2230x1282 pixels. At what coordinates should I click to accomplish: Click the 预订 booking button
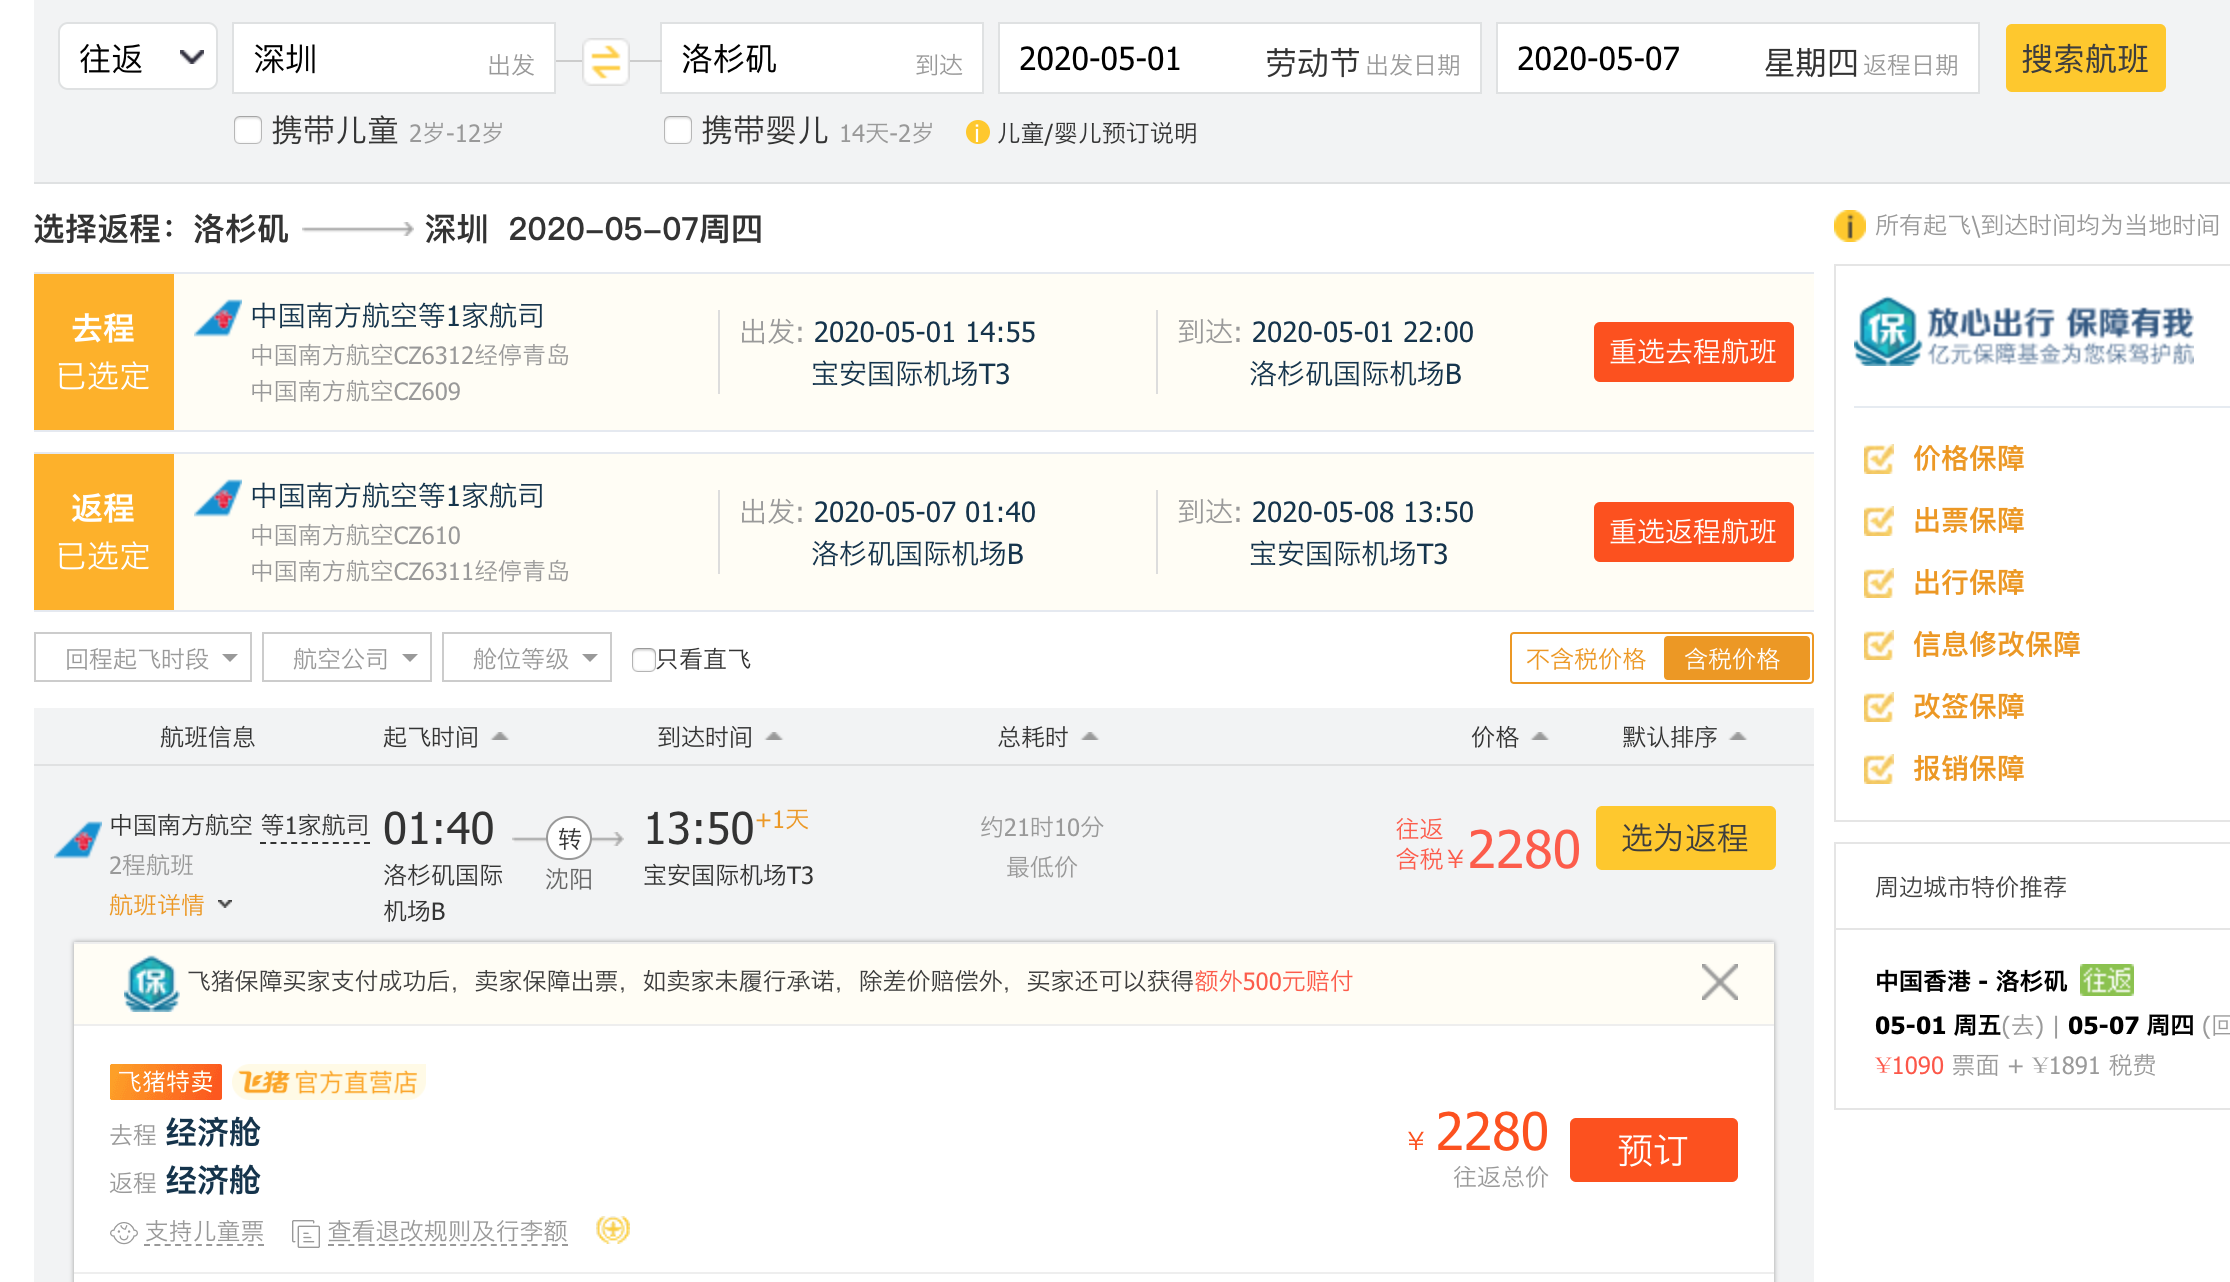(1653, 1150)
